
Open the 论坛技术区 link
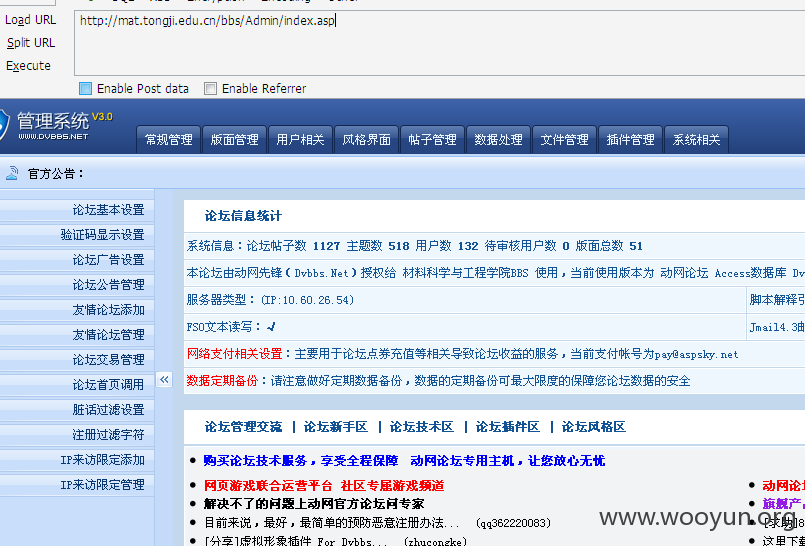point(421,427)
